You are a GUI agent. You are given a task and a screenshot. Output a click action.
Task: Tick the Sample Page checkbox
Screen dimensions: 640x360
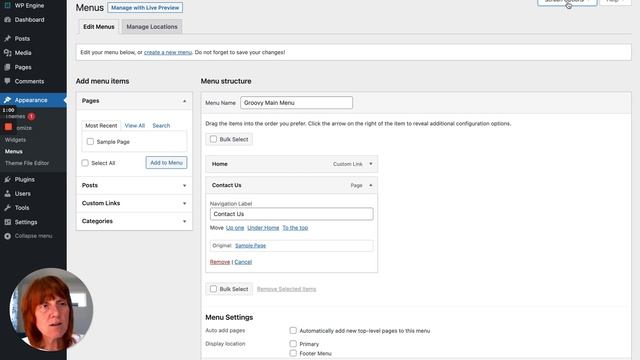(90, 142)
